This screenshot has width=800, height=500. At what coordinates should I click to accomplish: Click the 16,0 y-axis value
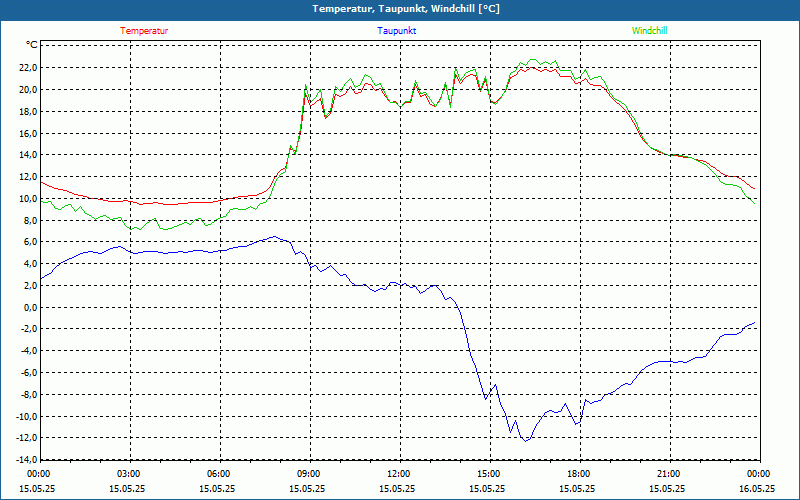tap(28, 134)
